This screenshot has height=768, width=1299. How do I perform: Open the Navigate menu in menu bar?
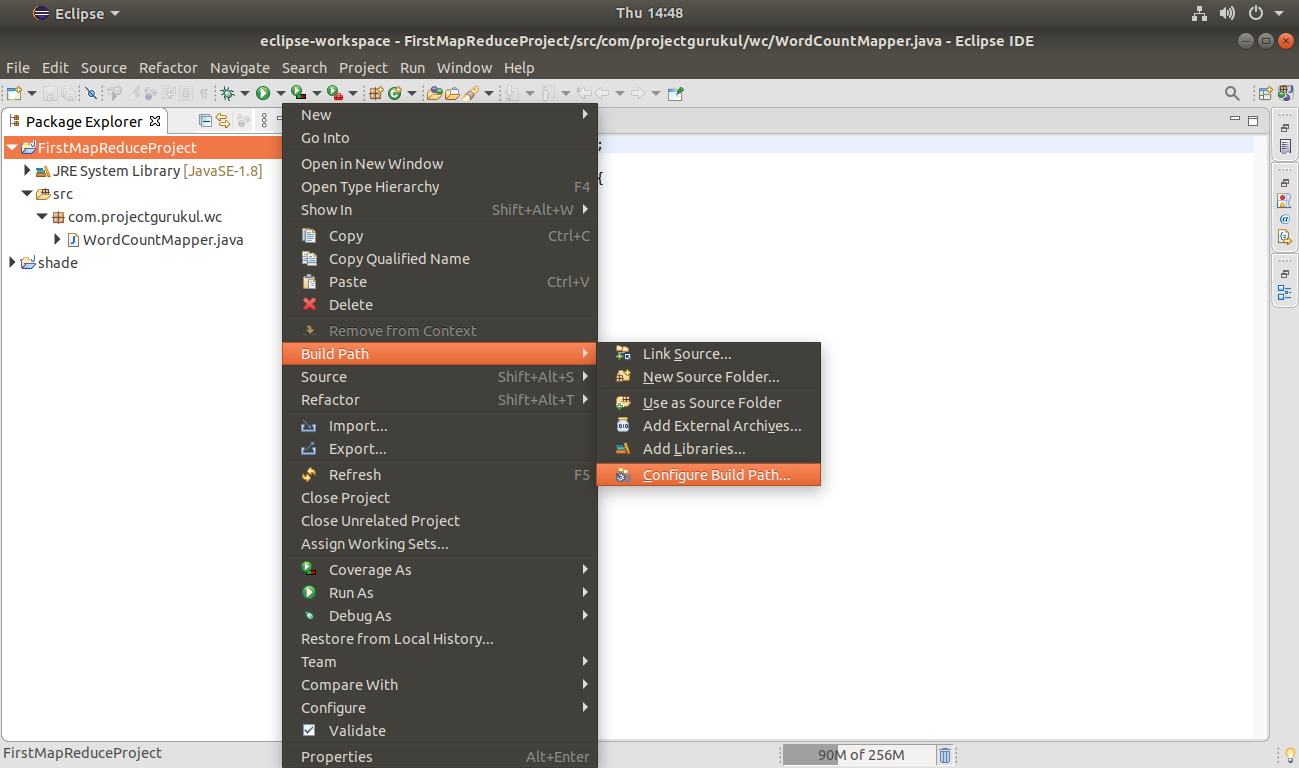[x=240, y=68]
